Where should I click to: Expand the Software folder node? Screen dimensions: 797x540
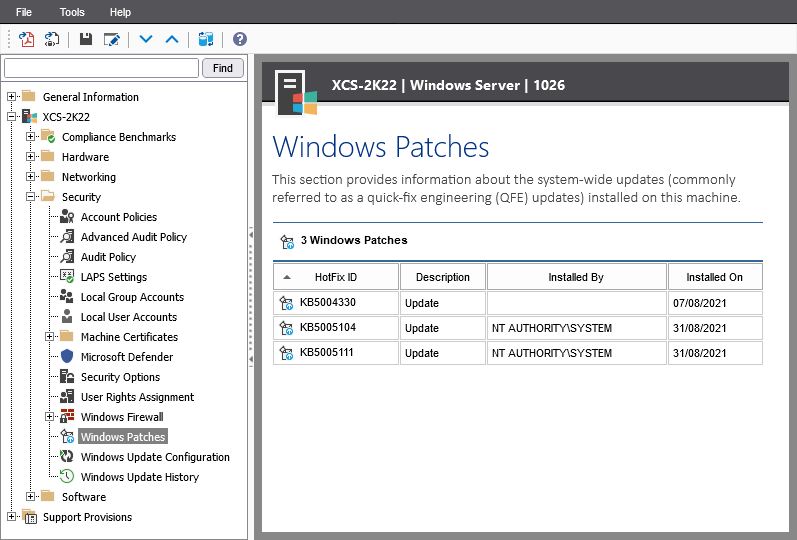(x=30, y=497)
